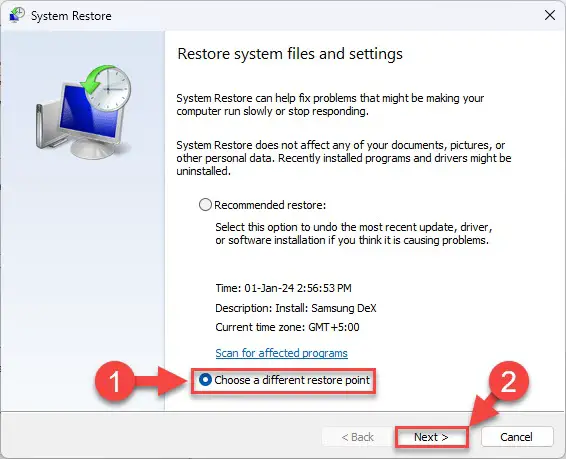Click the red circle numbered 2
Image resolution: width=566 pixels, height=459 pixels.
[x=509, y=381]
